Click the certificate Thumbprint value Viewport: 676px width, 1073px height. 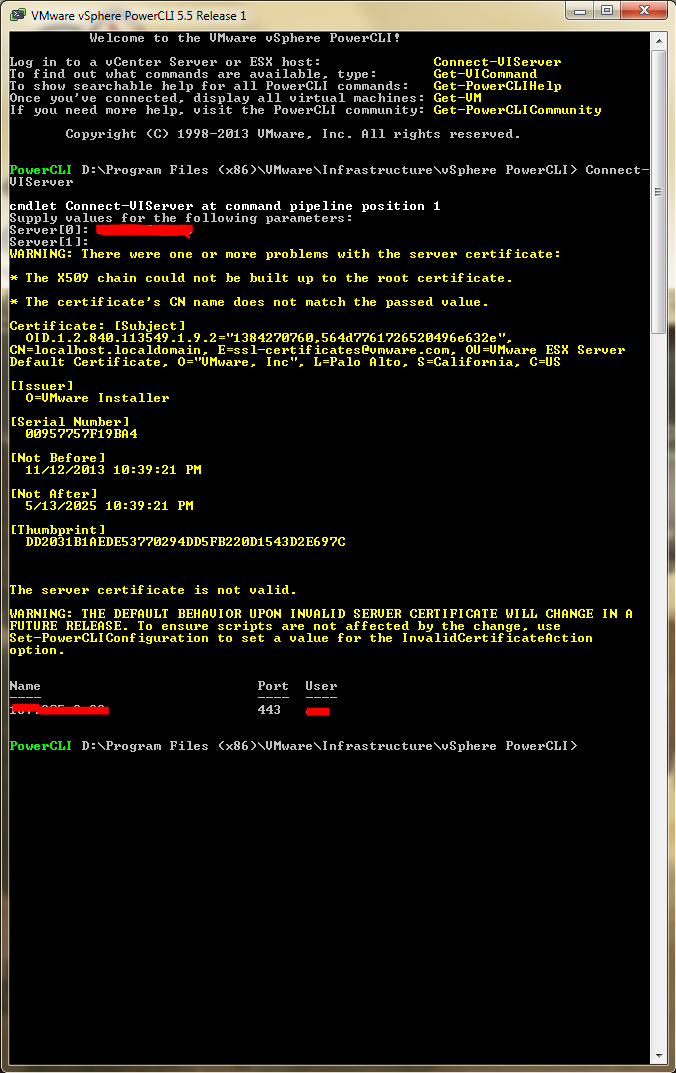click(x=185, y=542)
